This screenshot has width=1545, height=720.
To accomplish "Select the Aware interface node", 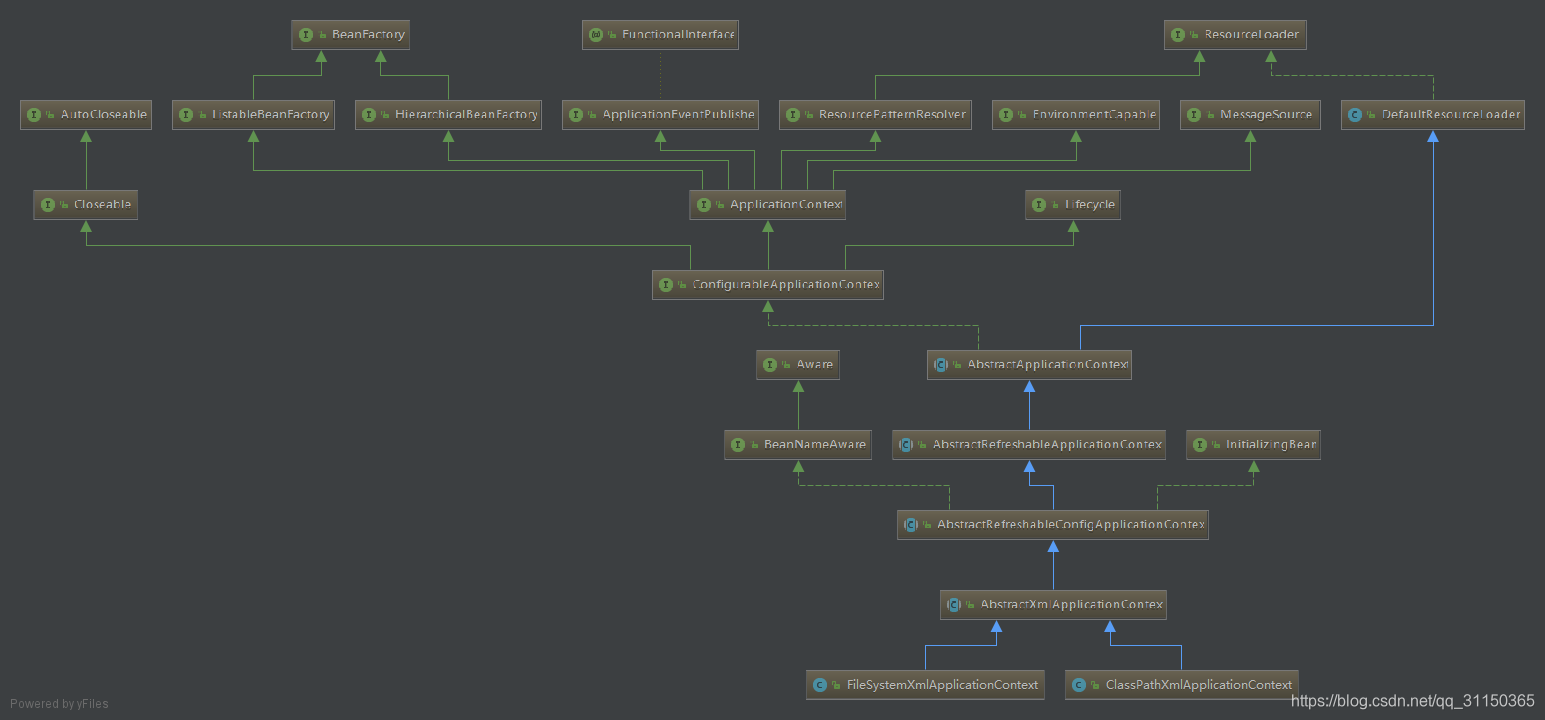I will pos(797,365).
